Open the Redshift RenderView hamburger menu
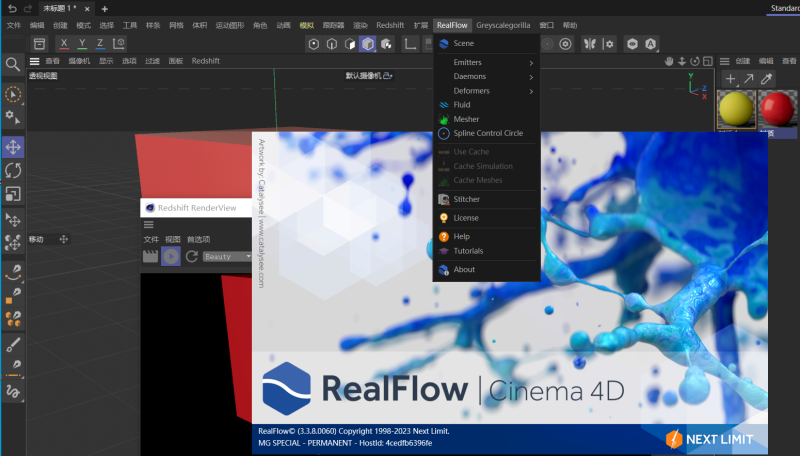The width and height of the screenshot is (800, 456). 148,224
